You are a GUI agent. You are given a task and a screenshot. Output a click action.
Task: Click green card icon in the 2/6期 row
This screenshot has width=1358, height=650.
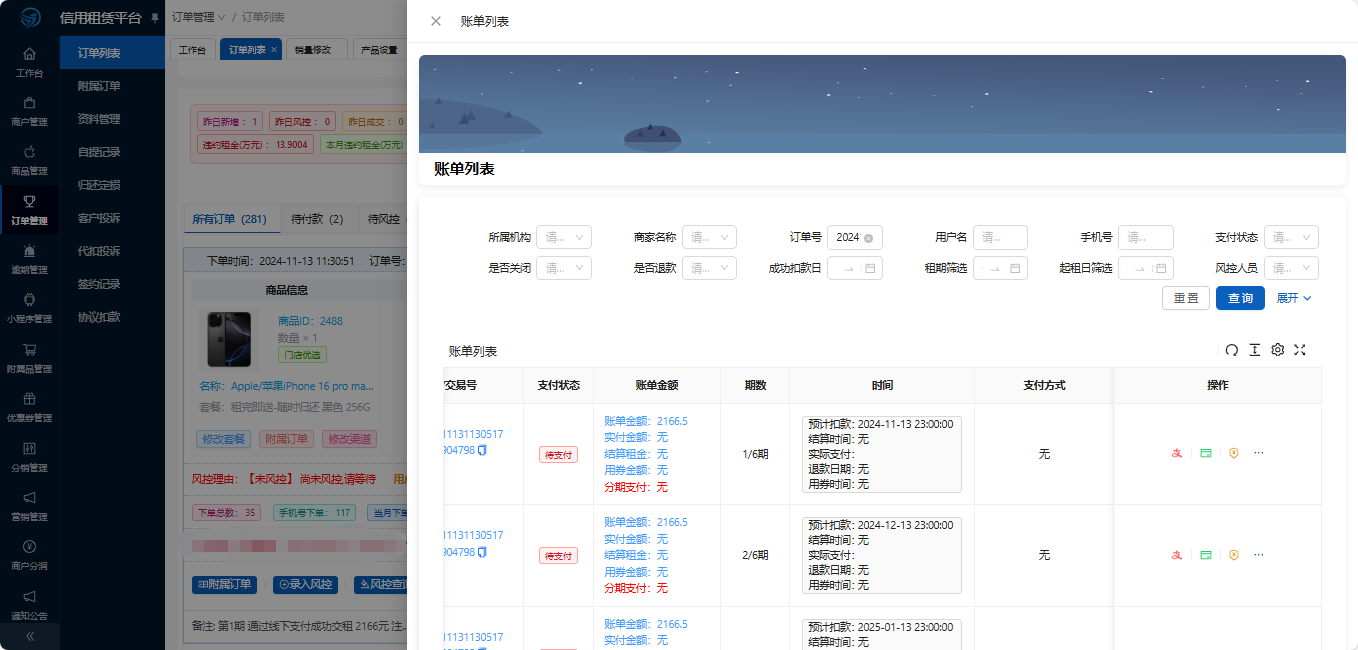point(1206,555)
